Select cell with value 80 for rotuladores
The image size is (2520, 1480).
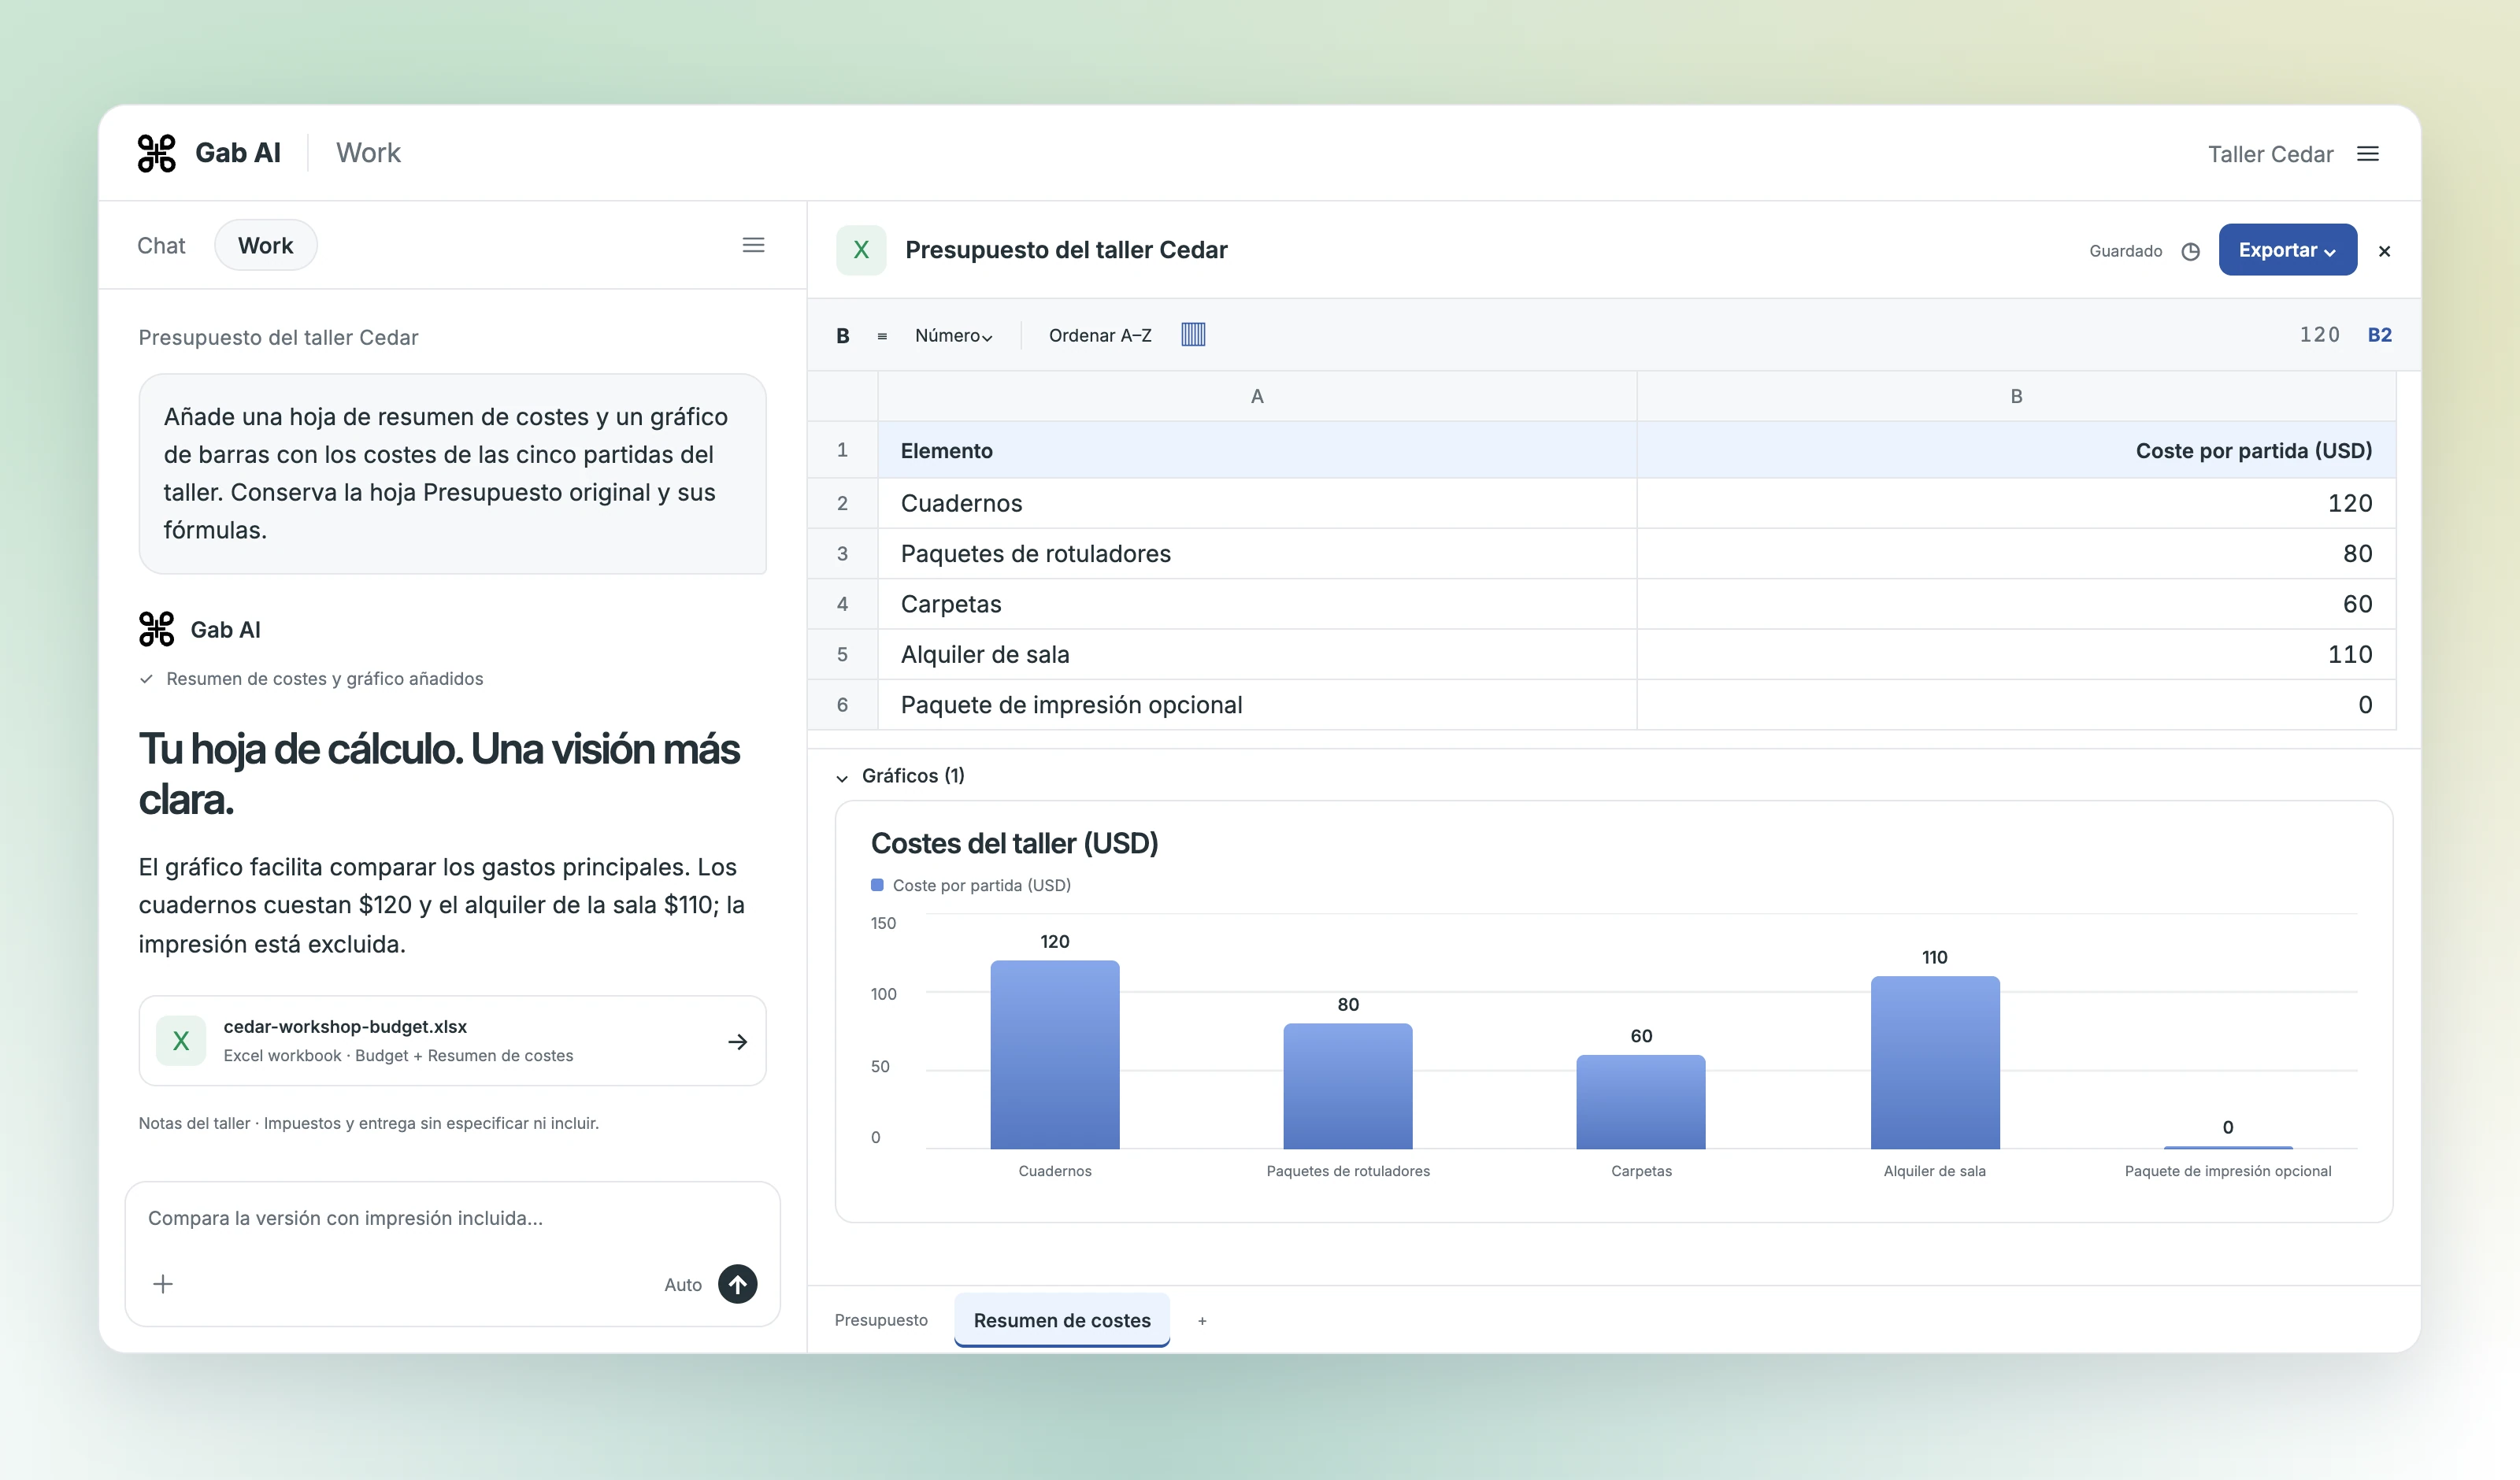[x=2016, y=554]
